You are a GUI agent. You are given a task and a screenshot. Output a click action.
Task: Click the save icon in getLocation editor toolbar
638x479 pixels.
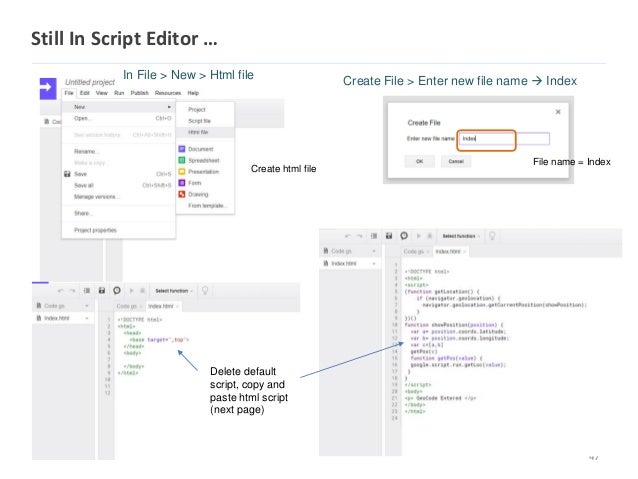[389, 236]
